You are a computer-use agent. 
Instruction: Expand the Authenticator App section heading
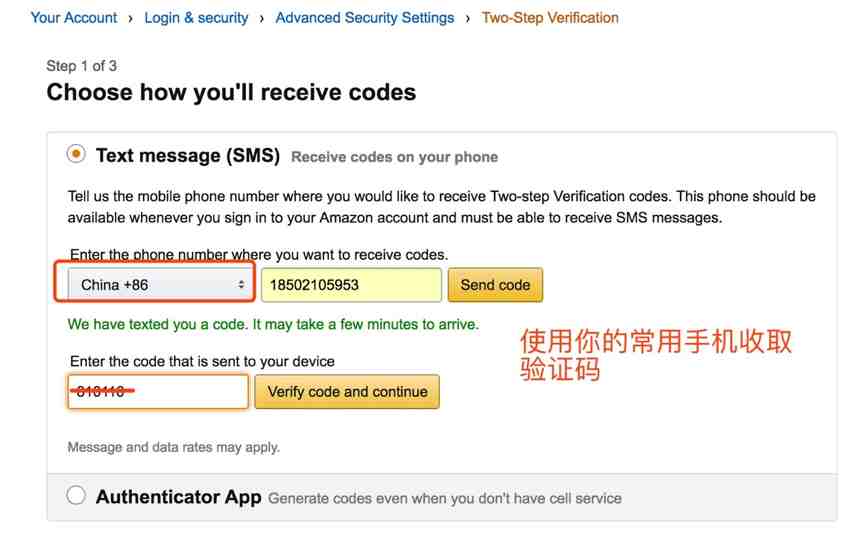pyautogui.click(x=178, y=497)
